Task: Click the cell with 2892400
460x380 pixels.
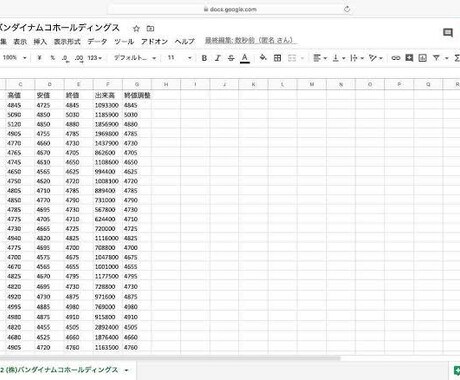Action: coord(108,327)
